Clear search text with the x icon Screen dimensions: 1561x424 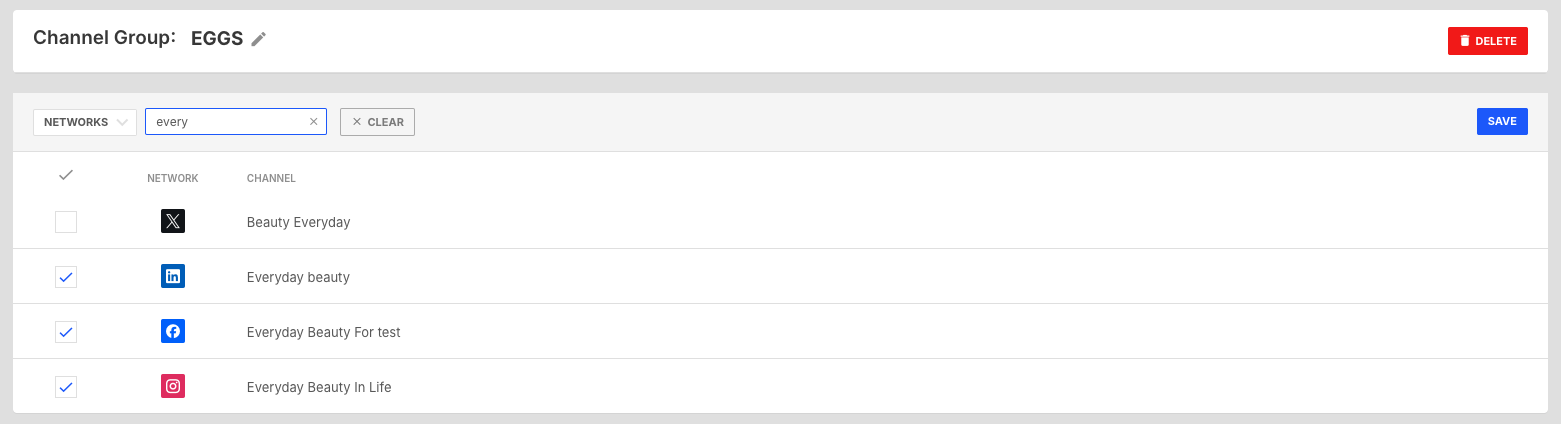pyautogui.click(x=313, y=122)
